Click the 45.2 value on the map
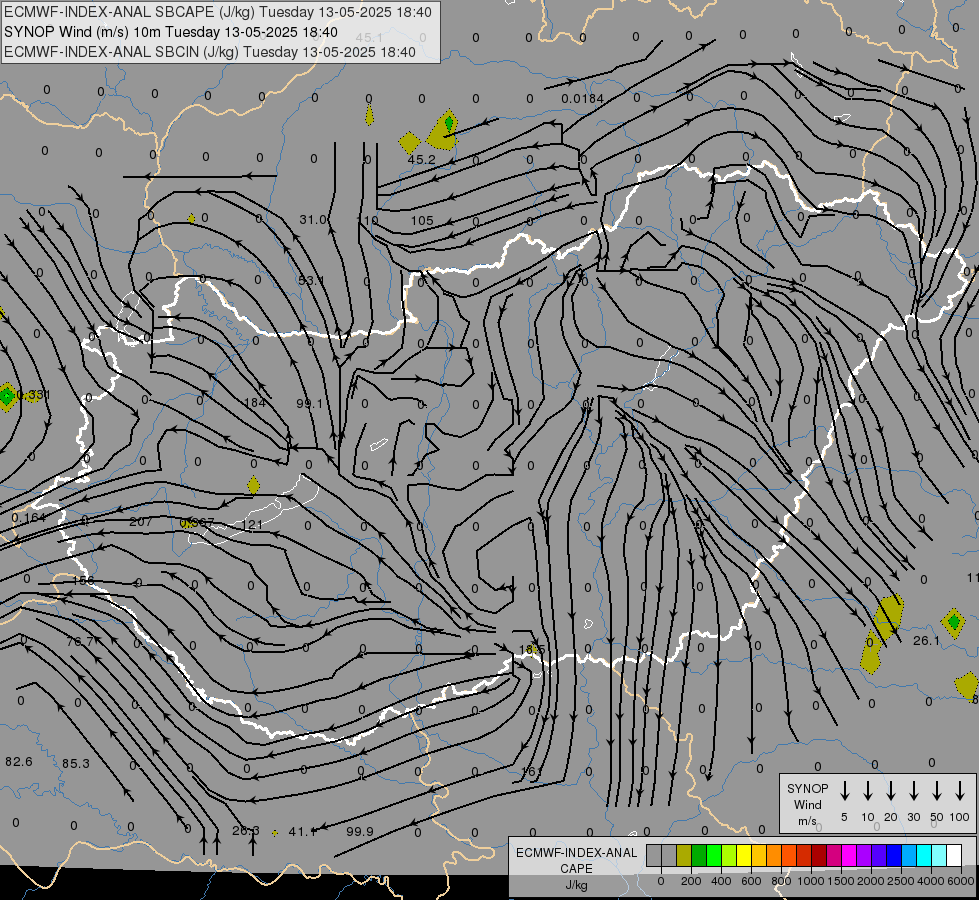This screenshot has height=900, width=979. coord(421,160)
